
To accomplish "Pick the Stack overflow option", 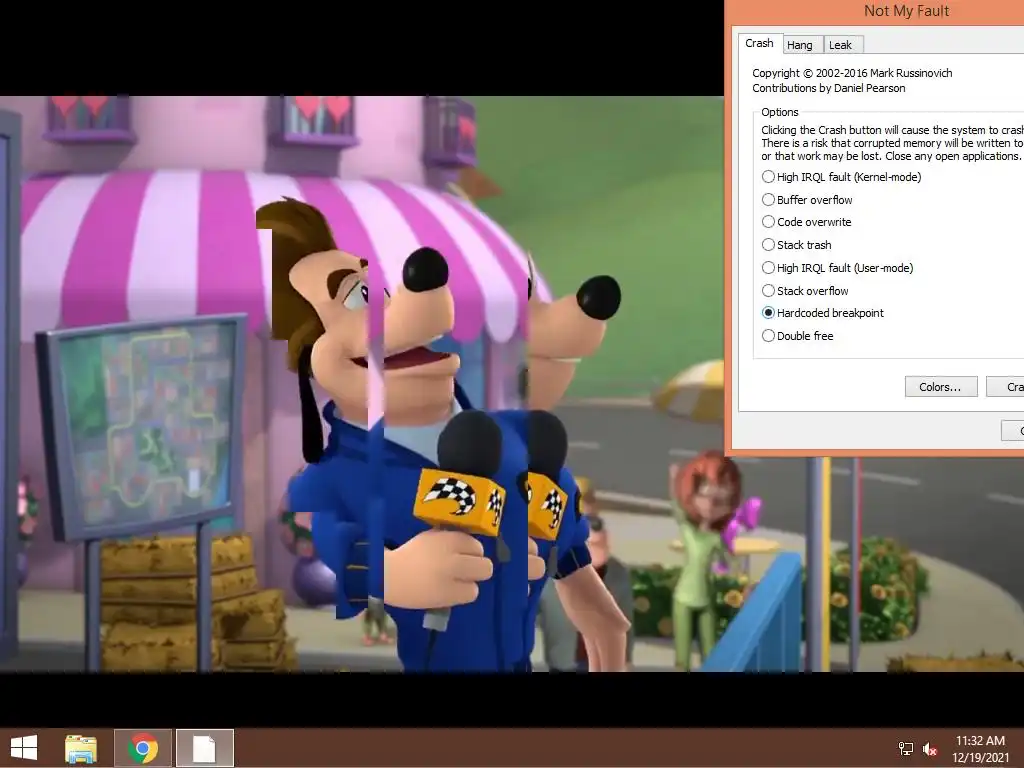I will coord(805,291).
